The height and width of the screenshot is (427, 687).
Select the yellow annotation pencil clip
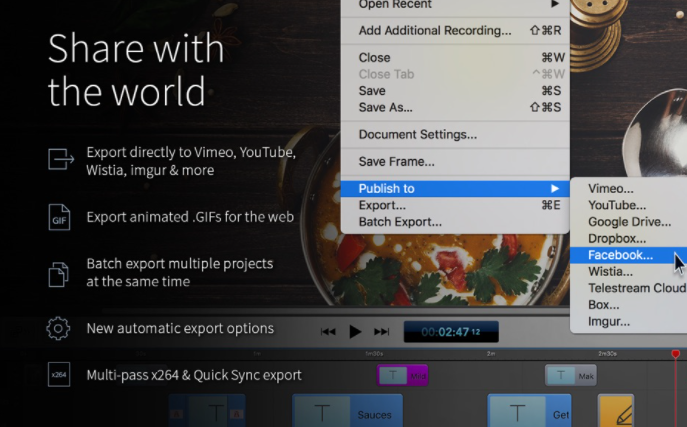coord(616,412)
